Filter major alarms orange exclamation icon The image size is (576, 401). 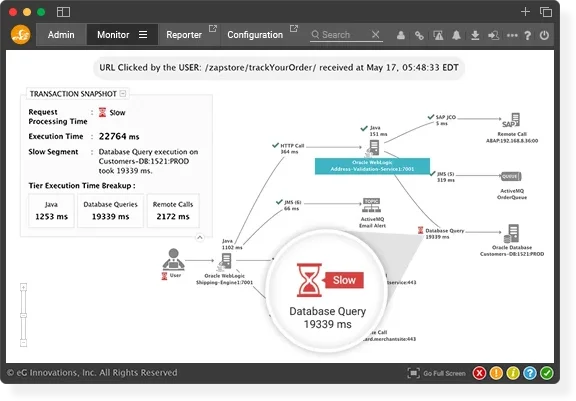click(496, 373)
